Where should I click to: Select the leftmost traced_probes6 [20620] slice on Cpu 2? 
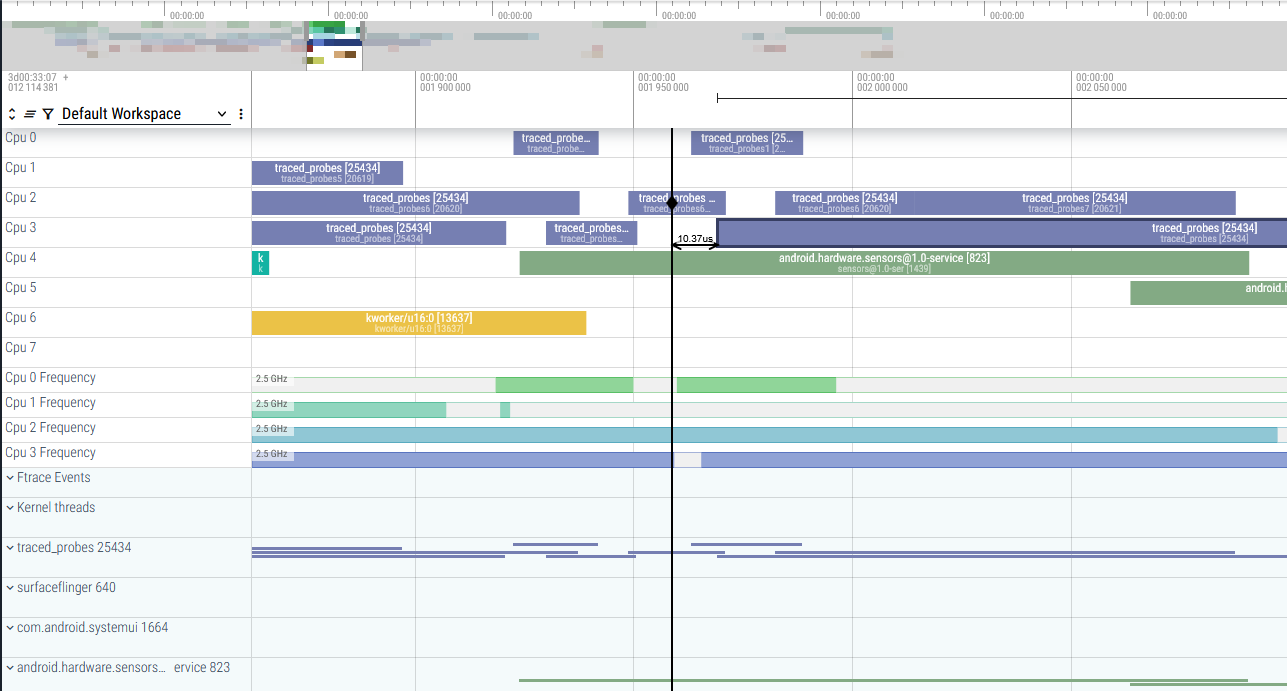415,203
